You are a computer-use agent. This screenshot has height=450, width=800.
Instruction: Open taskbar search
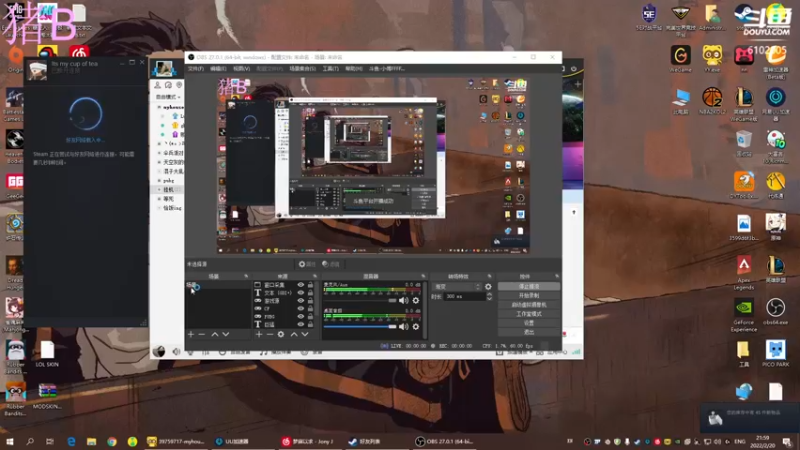point(30,441)
